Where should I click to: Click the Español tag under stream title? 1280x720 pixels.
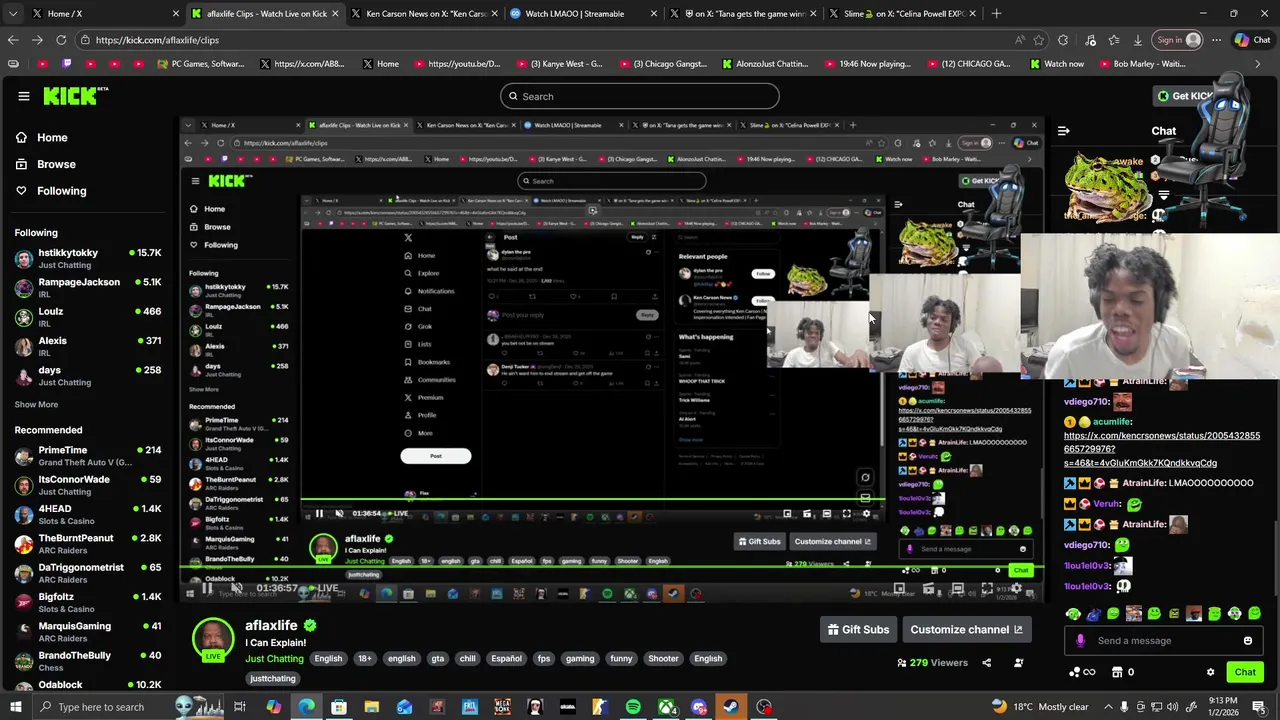coord(506,659)
